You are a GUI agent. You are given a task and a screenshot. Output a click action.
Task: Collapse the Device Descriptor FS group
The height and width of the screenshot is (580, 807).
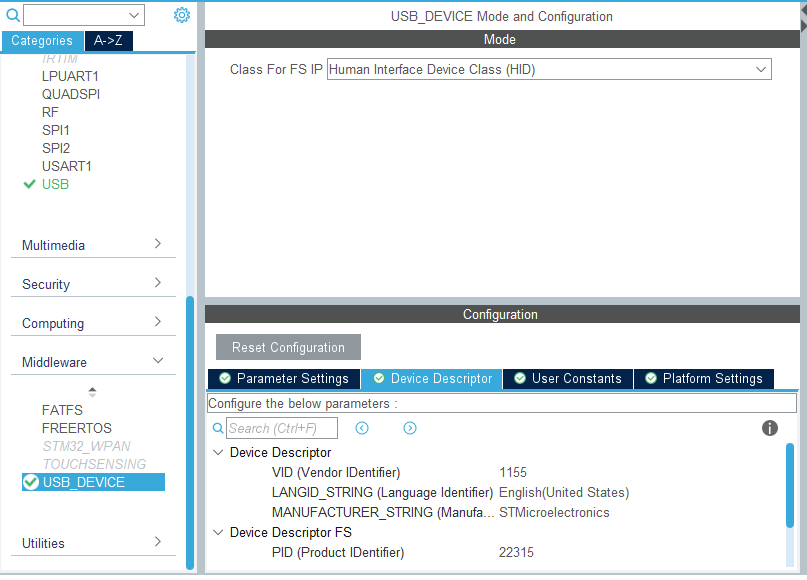(x=218, y=532)
